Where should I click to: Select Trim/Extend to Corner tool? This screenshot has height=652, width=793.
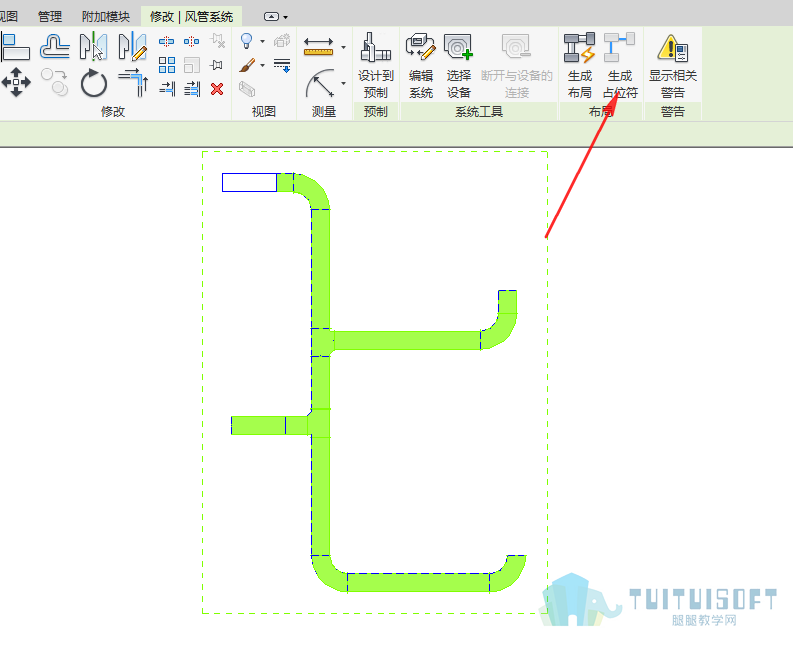coord(133,82)
